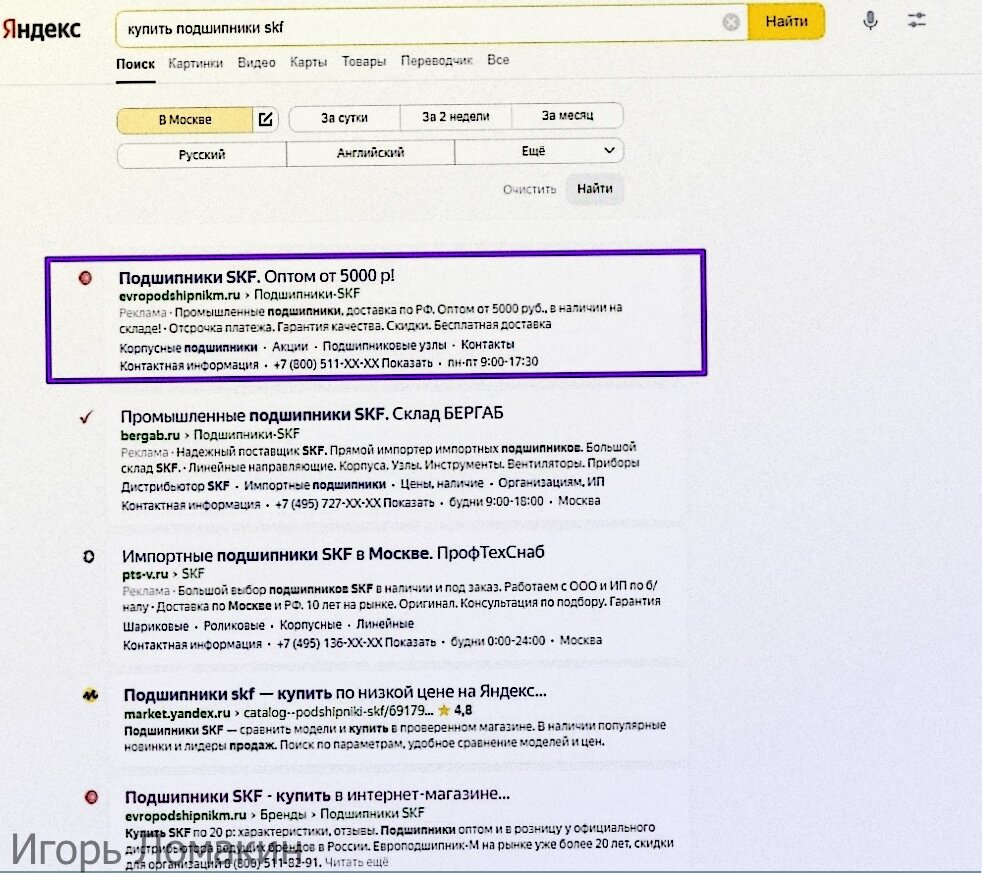
Task: Click Читать ещё in last result
Action: pos(356,862)
